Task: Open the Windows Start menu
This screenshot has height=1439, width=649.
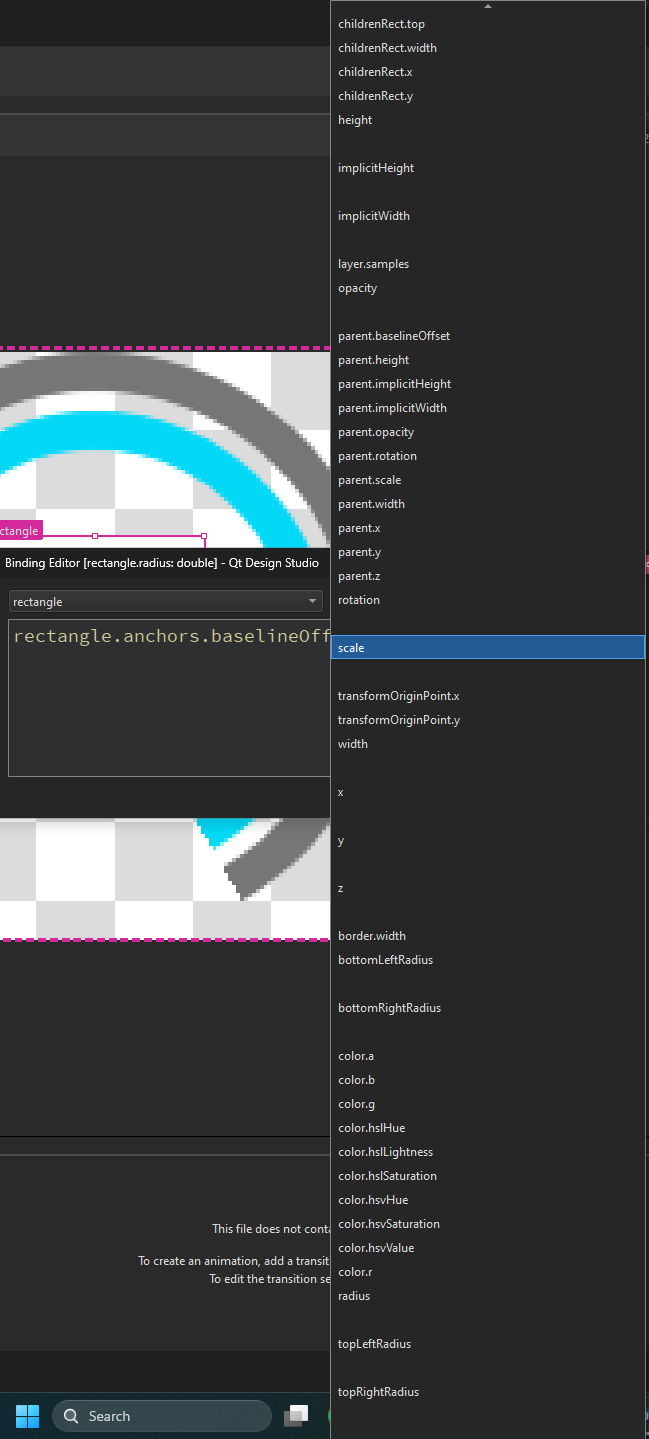Action: pyautogui.click(x=27, y=1416)
